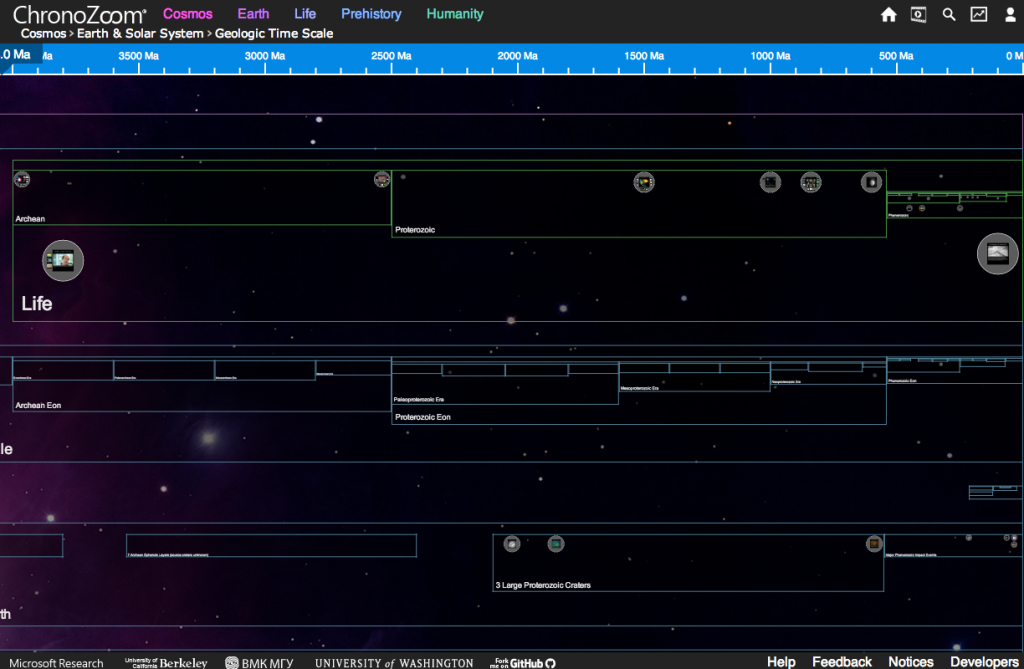Open the Proterozoic exhibit circle near 1500 Ma
1024x669 pixels.
(644, 182)
